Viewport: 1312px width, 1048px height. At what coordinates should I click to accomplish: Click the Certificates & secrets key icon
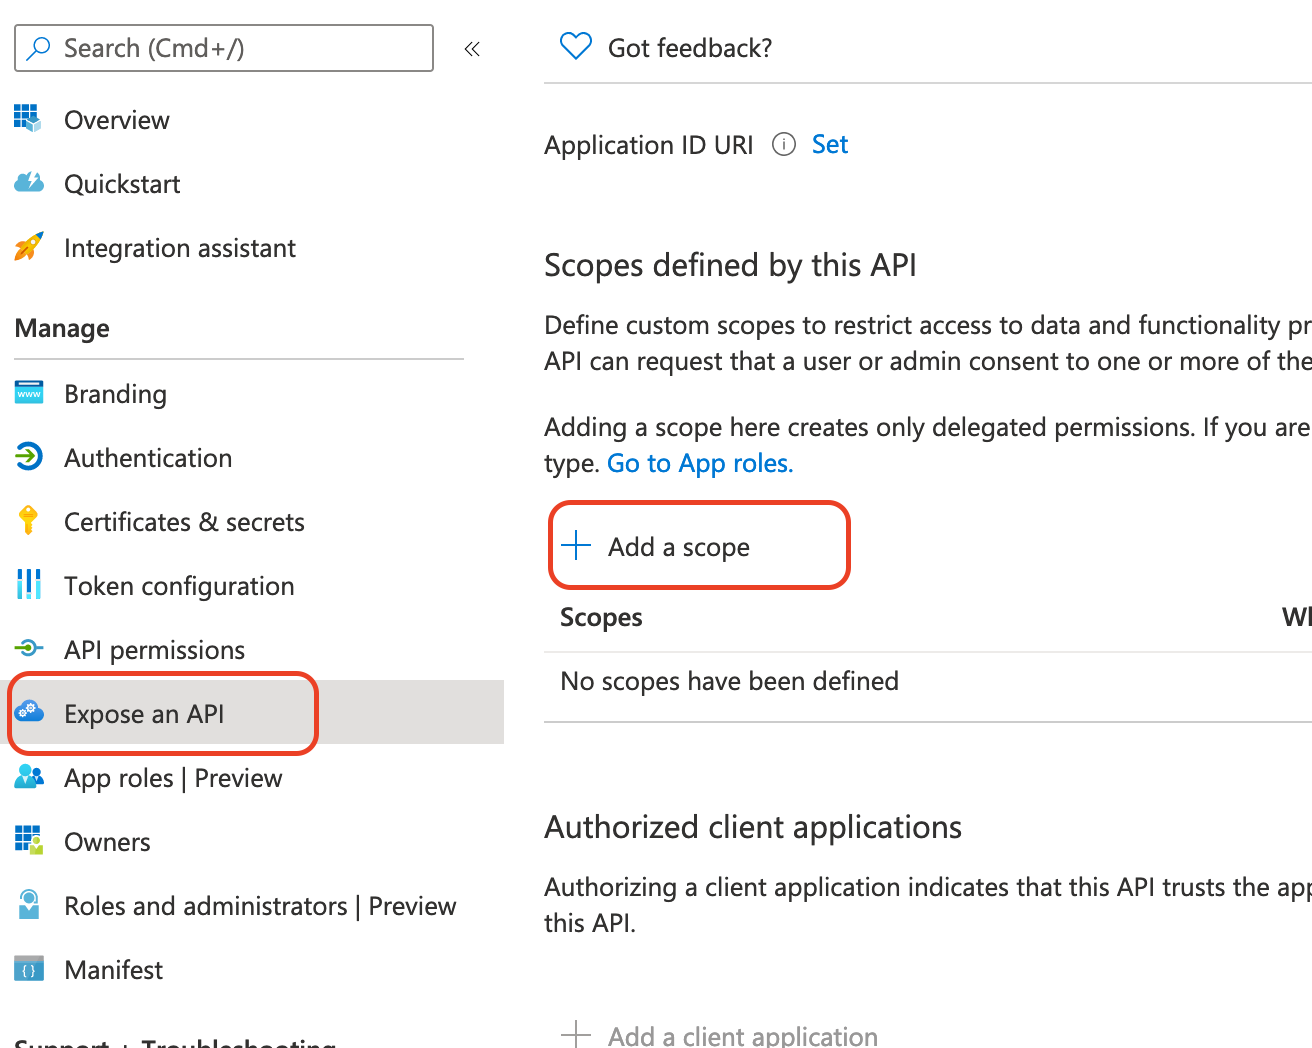point(28,521)
